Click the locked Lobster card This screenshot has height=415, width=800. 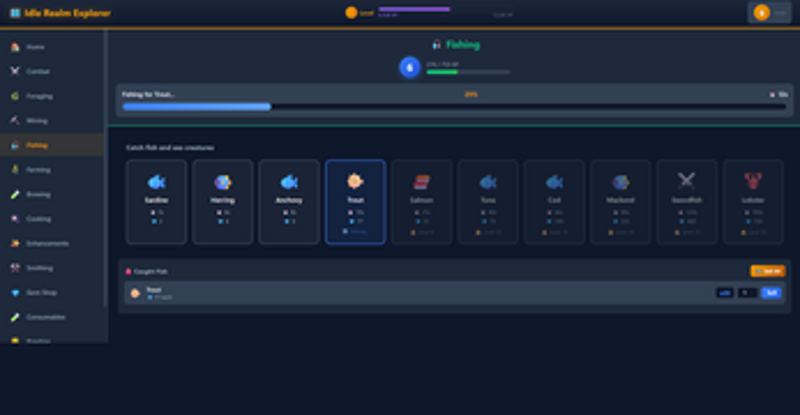(x=752, y=201)
